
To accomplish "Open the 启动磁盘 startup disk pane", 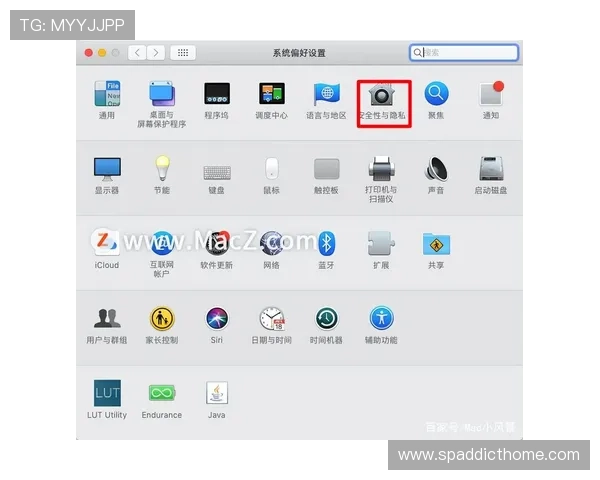I will click(490, 169).
